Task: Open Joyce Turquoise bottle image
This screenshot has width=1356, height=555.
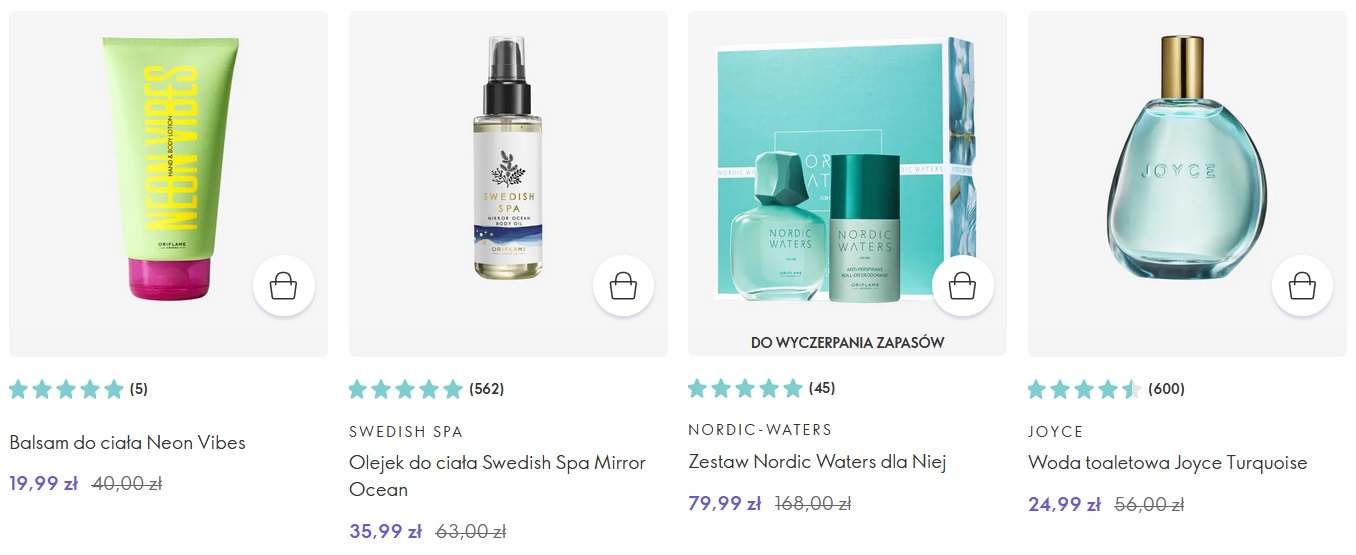Action: [1187, 184]
